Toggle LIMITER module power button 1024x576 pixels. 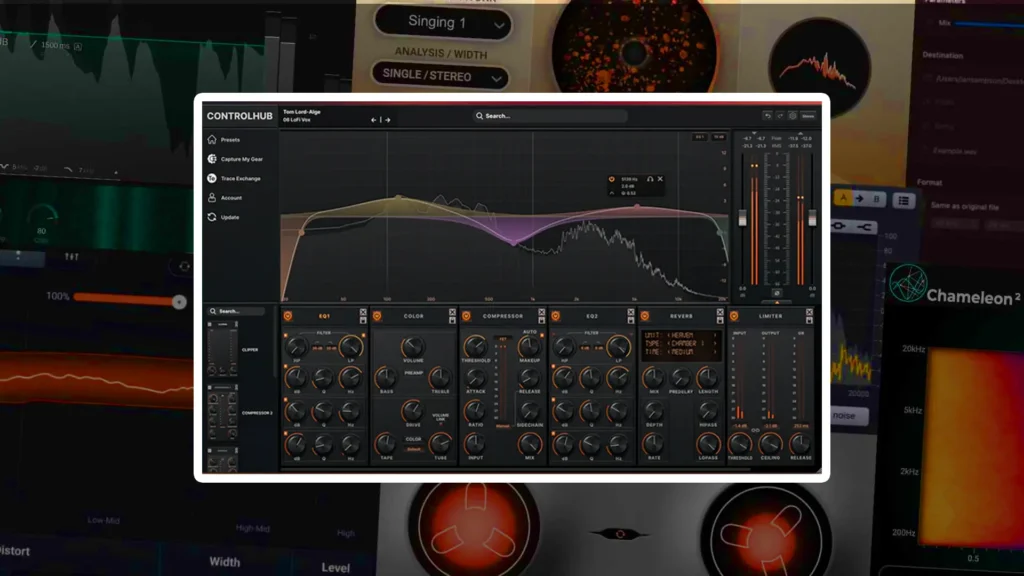734,316
